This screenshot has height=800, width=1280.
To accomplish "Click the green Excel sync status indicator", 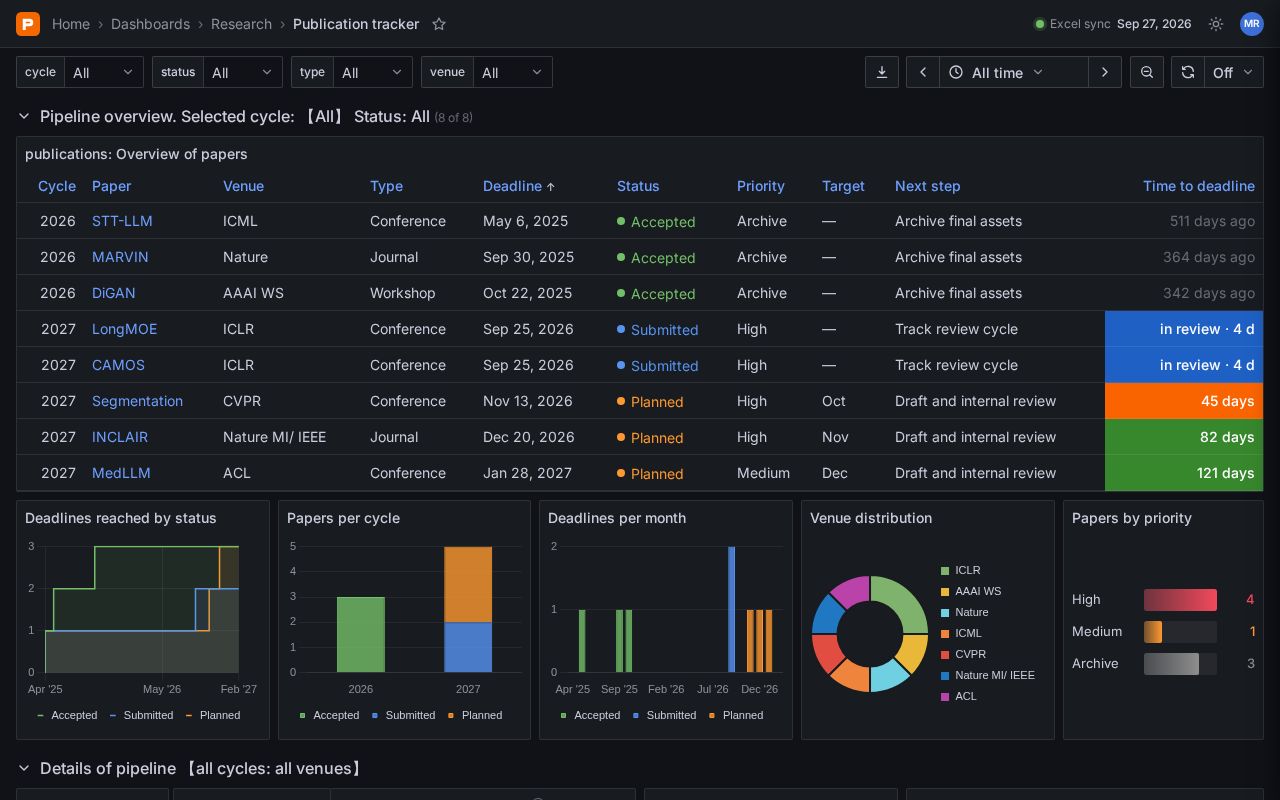I will [x=1040, y=24].
